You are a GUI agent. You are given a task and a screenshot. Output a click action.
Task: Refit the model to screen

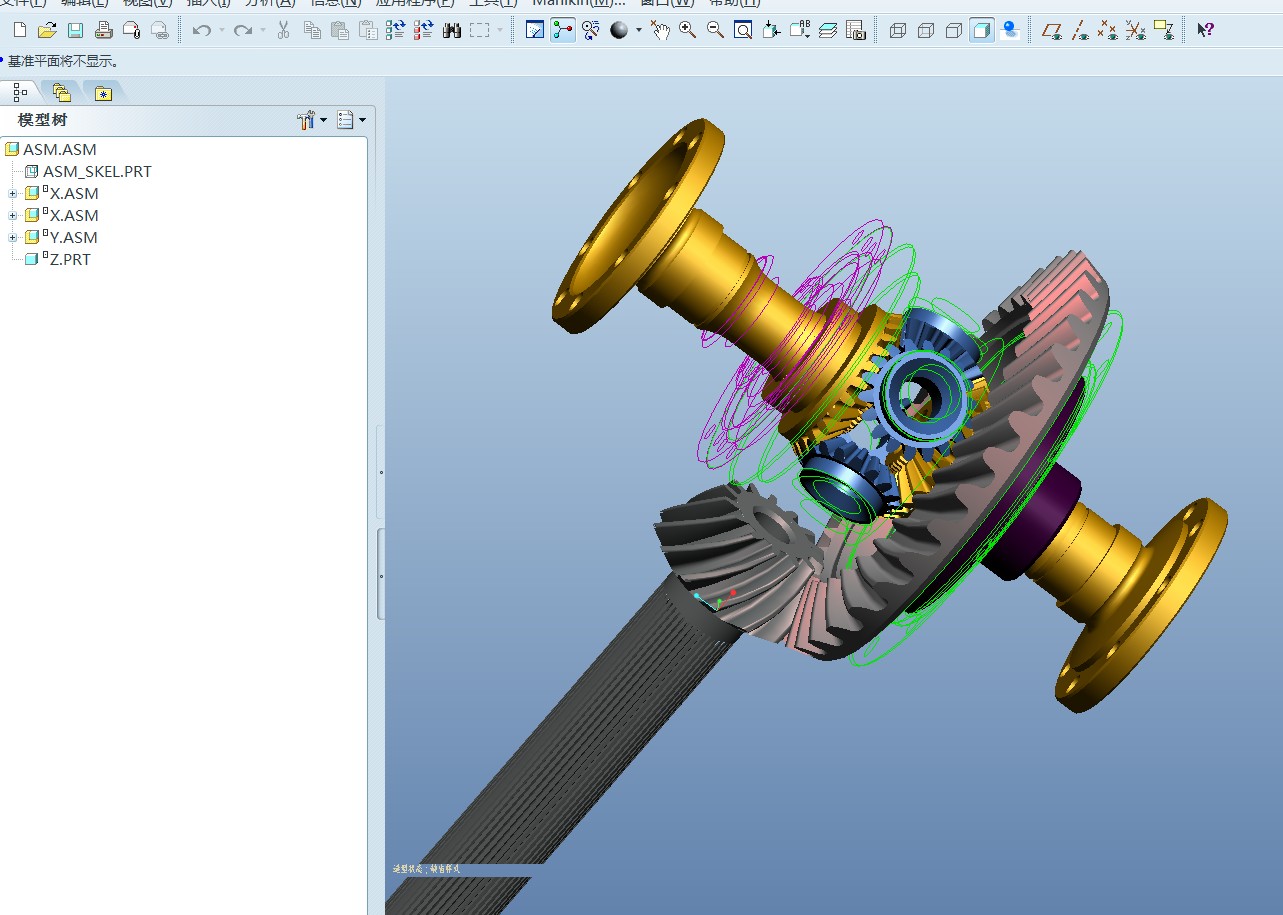[743, 30]
